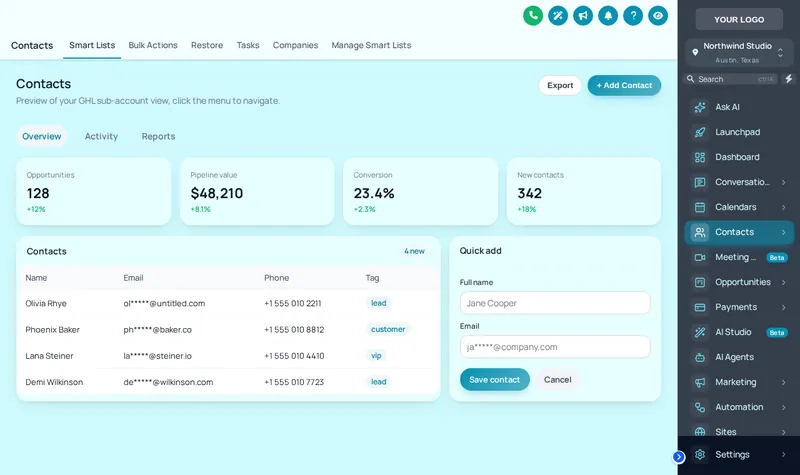Click the Ask AI sparkle icon
Viewport: 800px width, 475px height.
click(700, 107)
